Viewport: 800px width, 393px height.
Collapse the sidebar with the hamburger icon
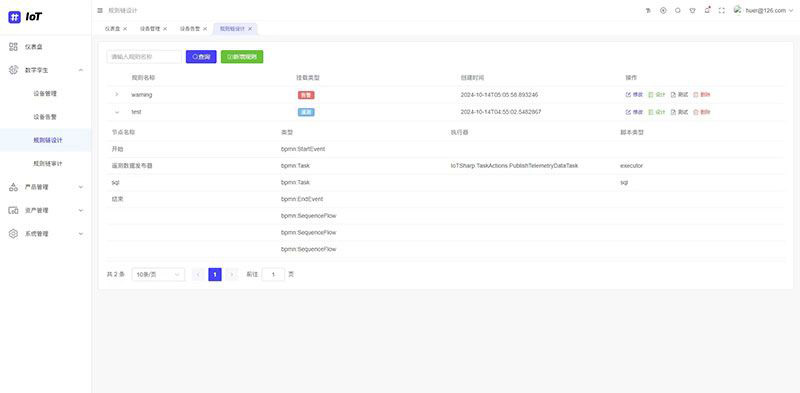tap(100, 10)
